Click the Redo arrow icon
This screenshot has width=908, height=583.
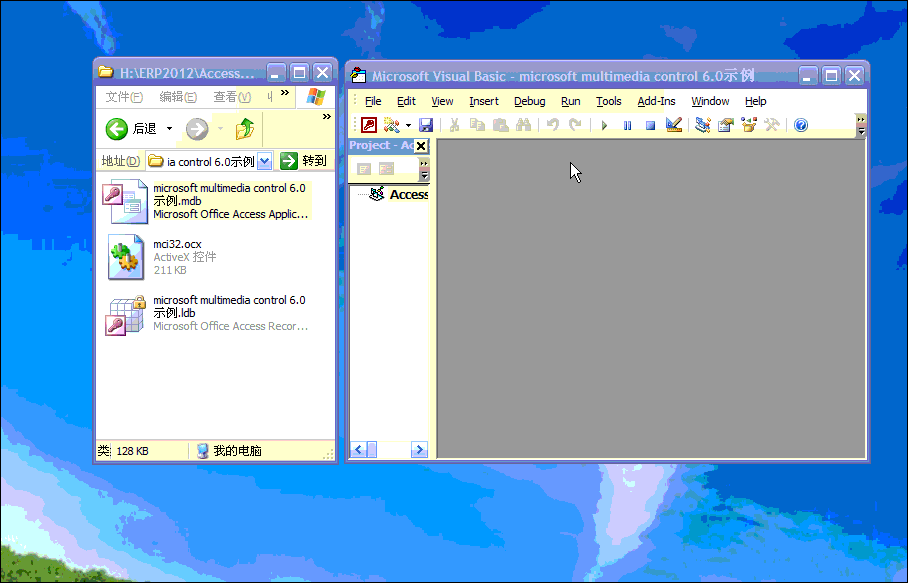(x=575, y=125)
